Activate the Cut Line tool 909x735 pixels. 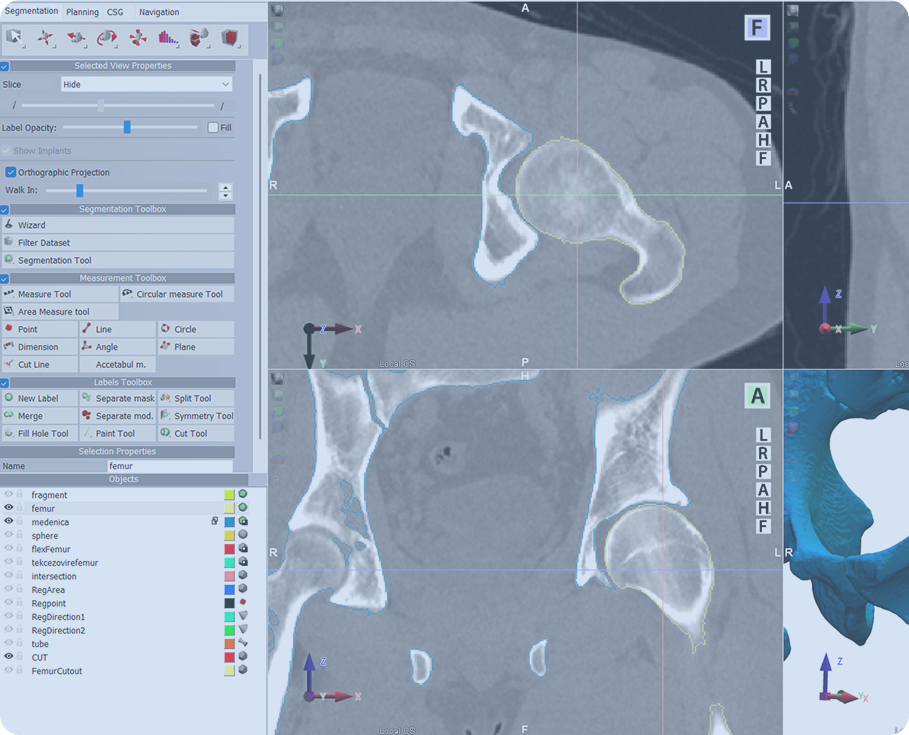click(40, 365)
